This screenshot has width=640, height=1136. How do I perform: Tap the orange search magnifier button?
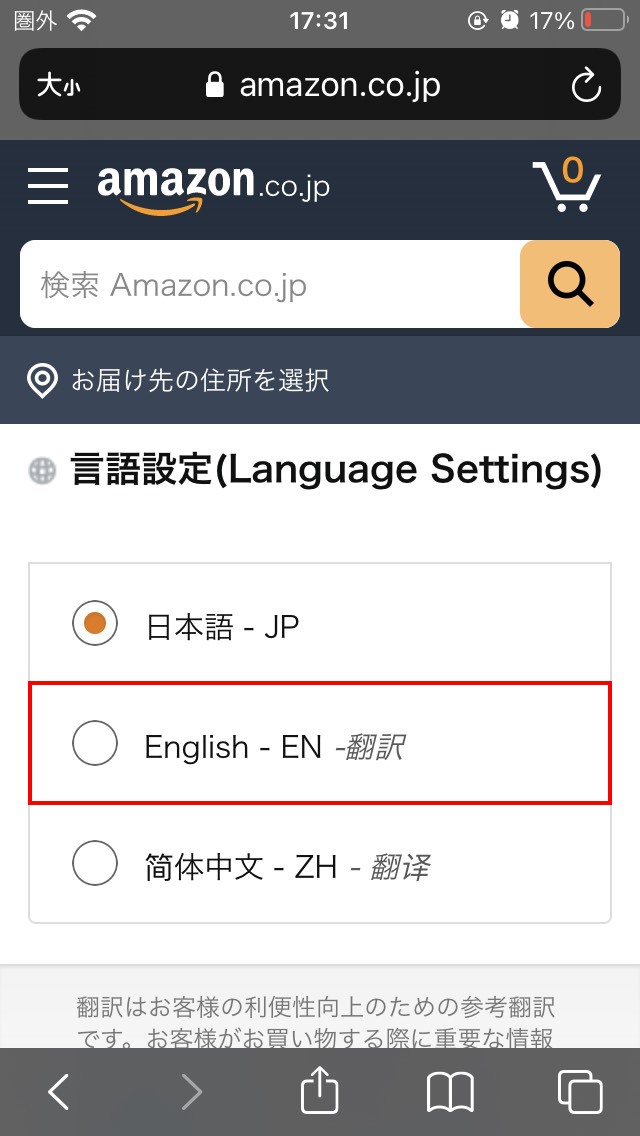coord(569,285)
